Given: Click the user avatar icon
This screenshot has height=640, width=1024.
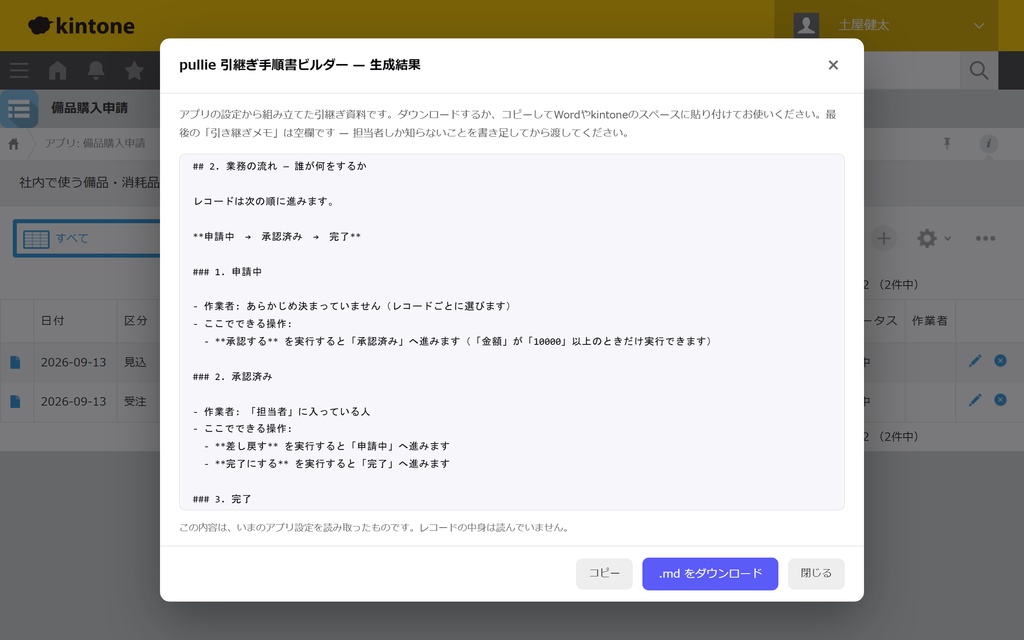Looking at the screenshot, I should point(806,25).
